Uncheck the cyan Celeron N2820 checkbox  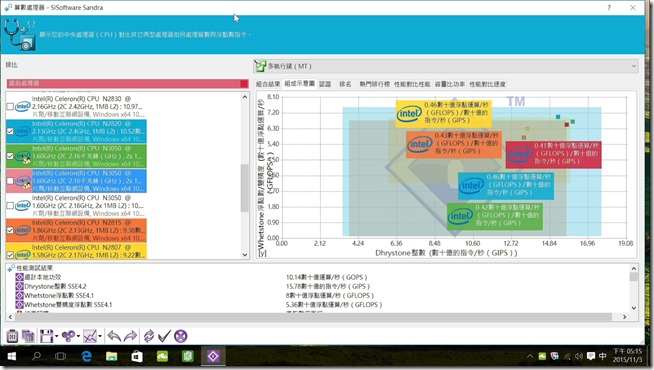[10, 131]
